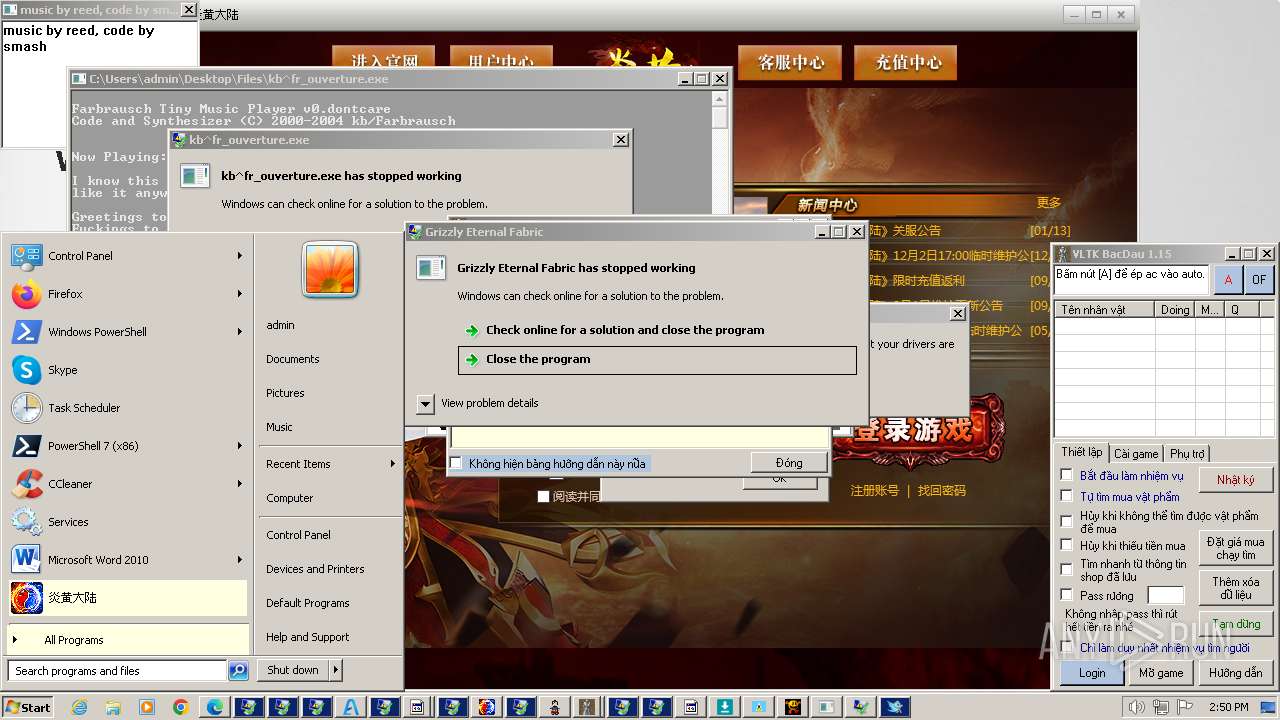Click 充值中心 button in game launcher
This screenshot has width=1280, height=720.
point(908,62)
